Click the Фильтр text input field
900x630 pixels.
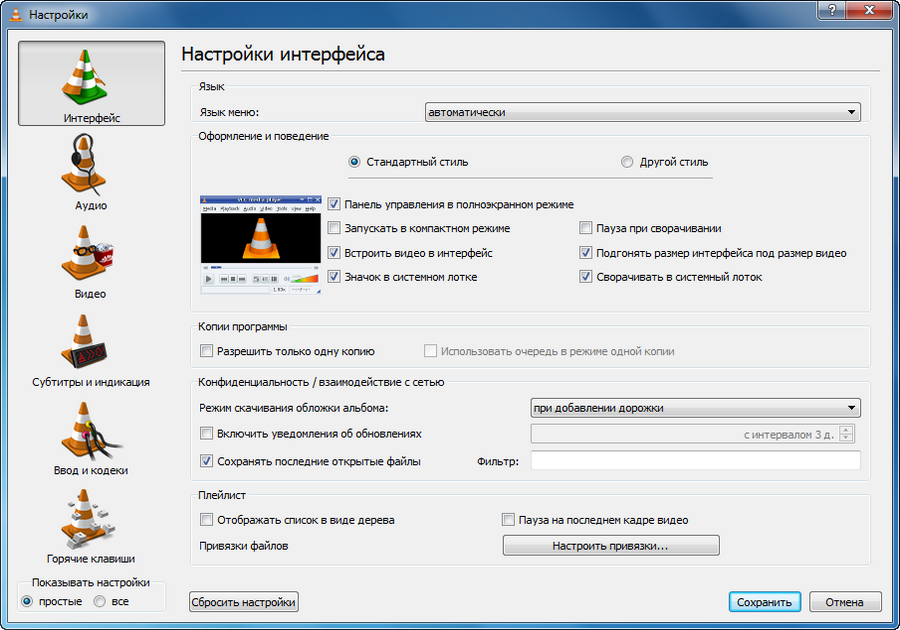[694, 461]
